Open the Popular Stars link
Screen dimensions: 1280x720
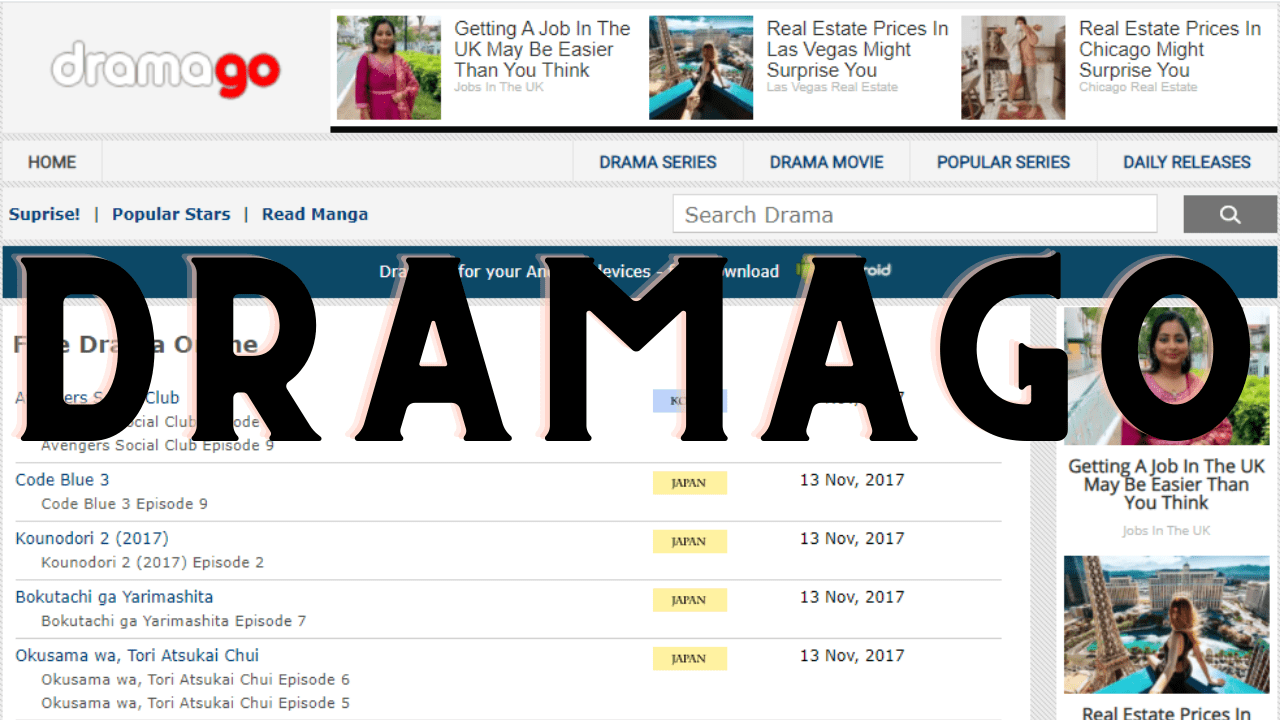[171, 214]
